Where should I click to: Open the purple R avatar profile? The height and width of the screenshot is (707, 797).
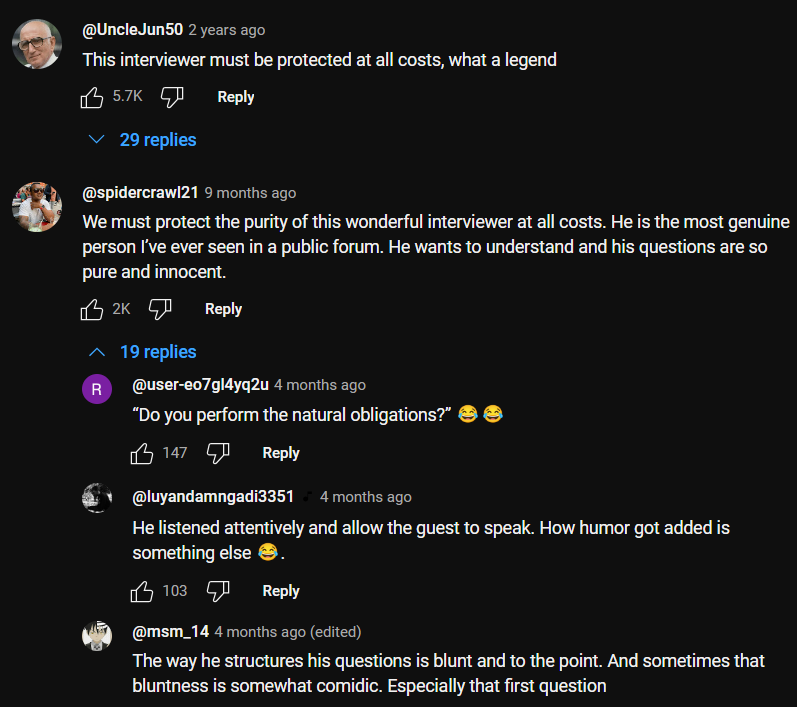click(x=96, y=390)
